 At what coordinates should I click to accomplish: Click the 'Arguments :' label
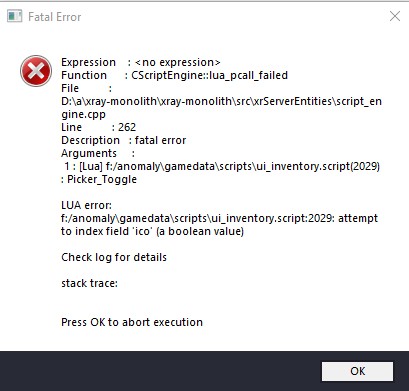[98, 153]
